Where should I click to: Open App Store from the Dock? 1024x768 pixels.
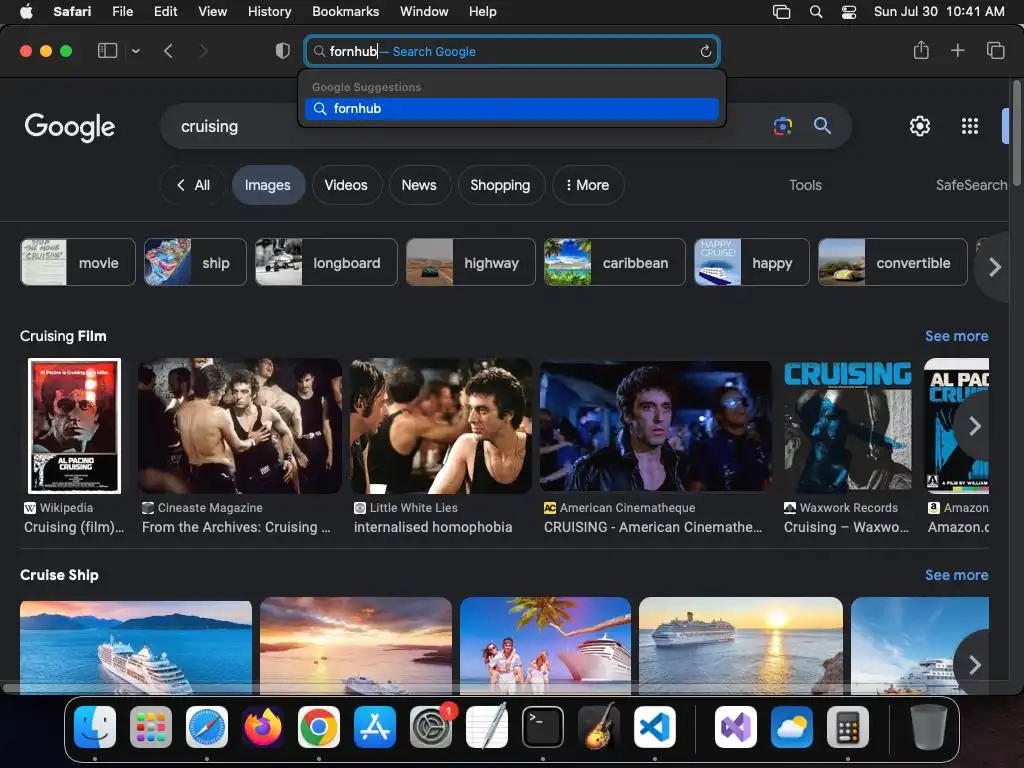coord(375,727)
